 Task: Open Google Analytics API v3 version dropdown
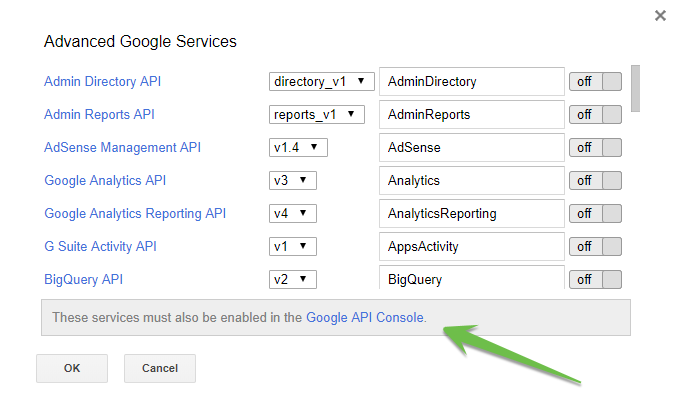pyautogui.click(x=293, y=180)
